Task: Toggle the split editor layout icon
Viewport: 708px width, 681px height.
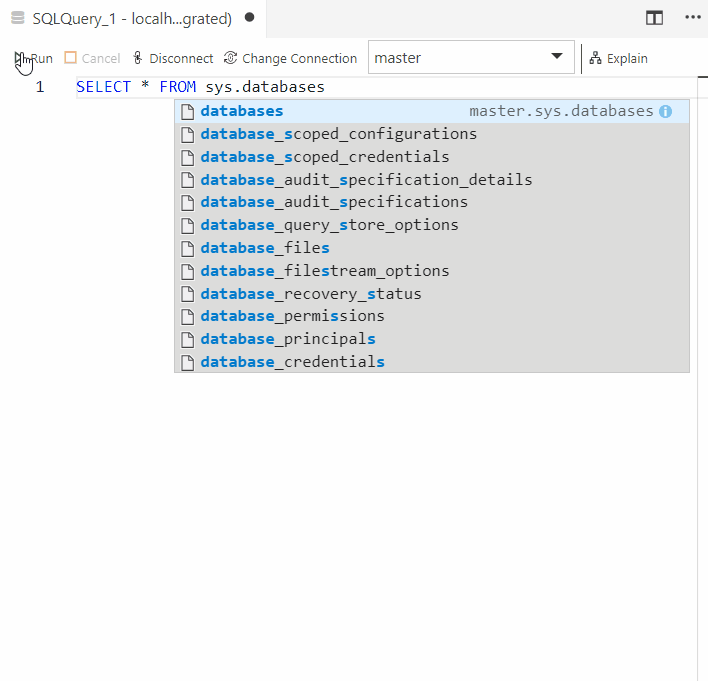Action: pos(654,18)
